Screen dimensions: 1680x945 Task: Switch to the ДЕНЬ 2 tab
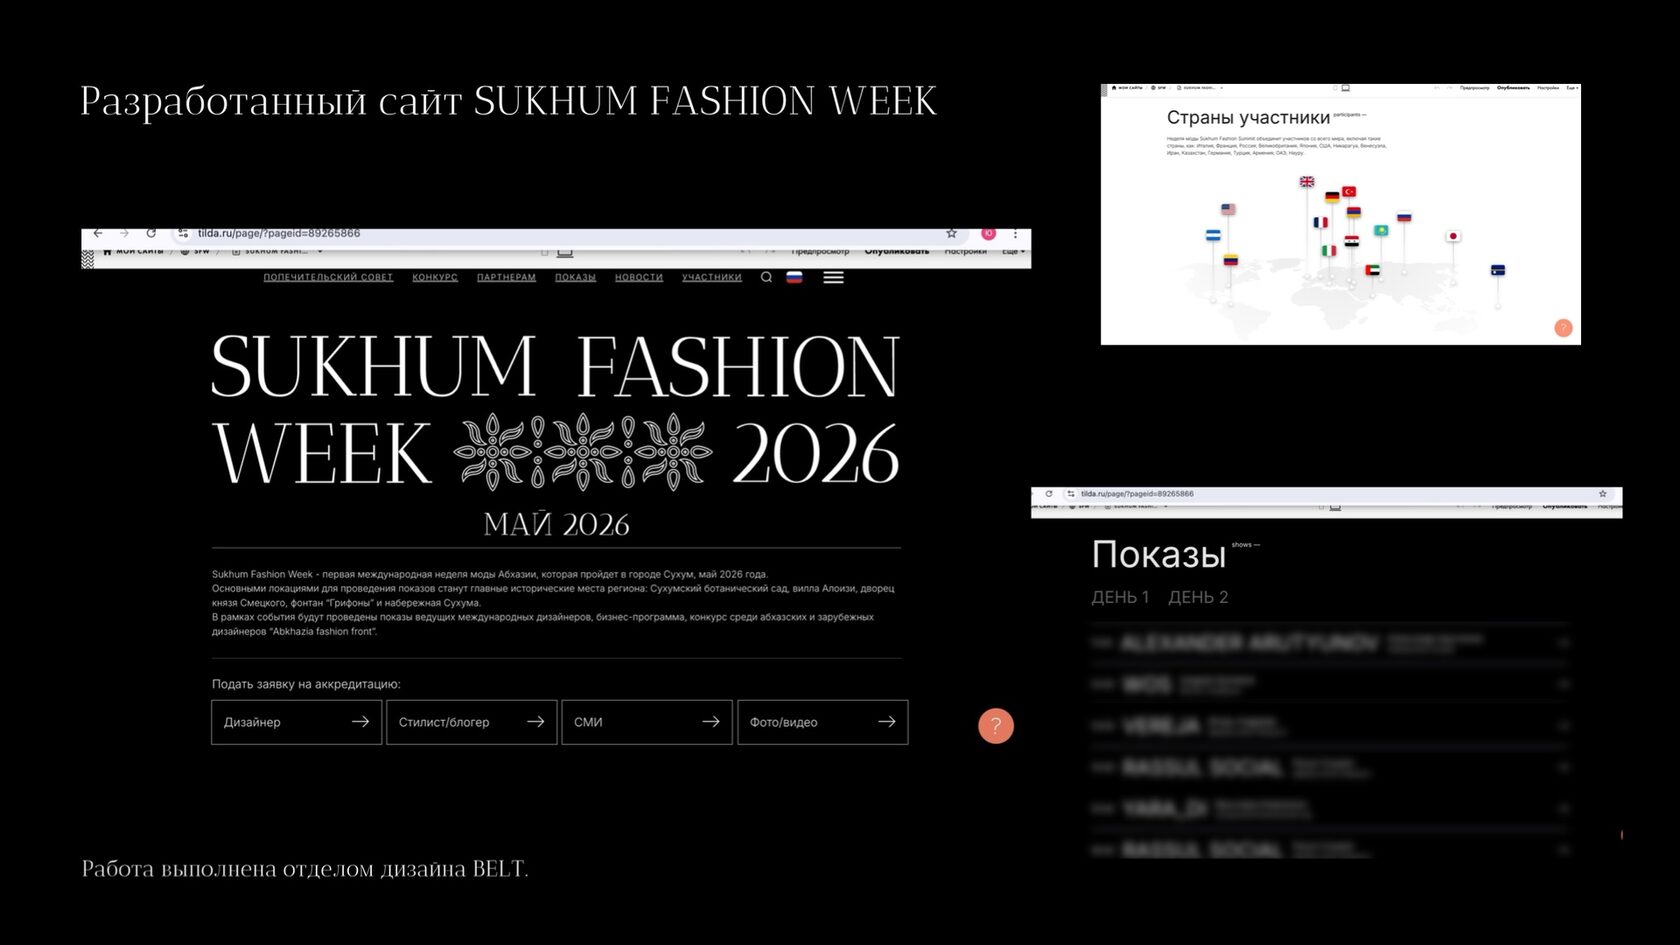pyautogui.click(x=1198, y=597)
